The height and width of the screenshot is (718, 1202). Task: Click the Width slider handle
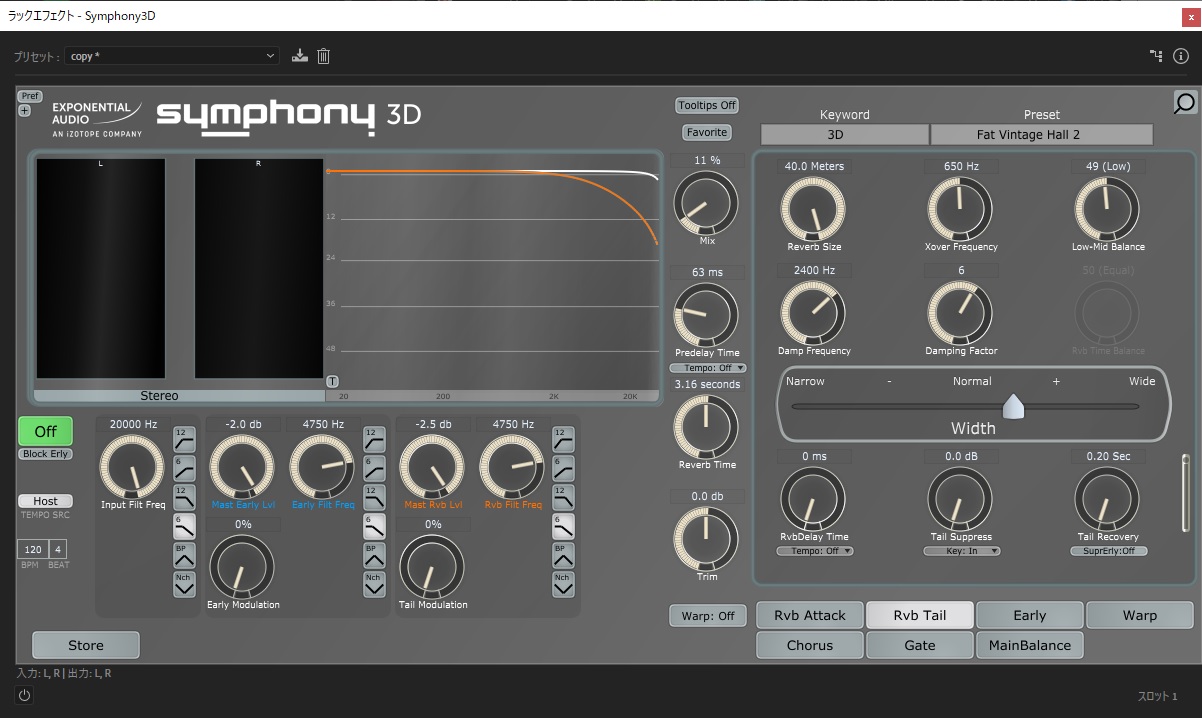click(x=1014, y=406)
